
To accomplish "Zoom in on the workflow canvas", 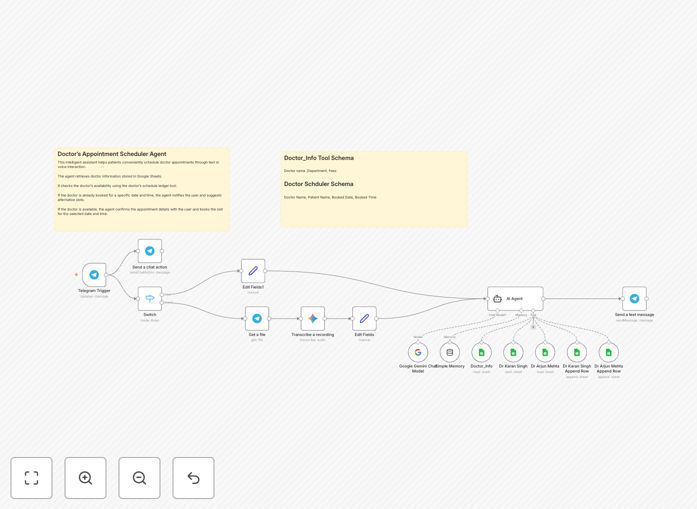I will pos(85,478).
